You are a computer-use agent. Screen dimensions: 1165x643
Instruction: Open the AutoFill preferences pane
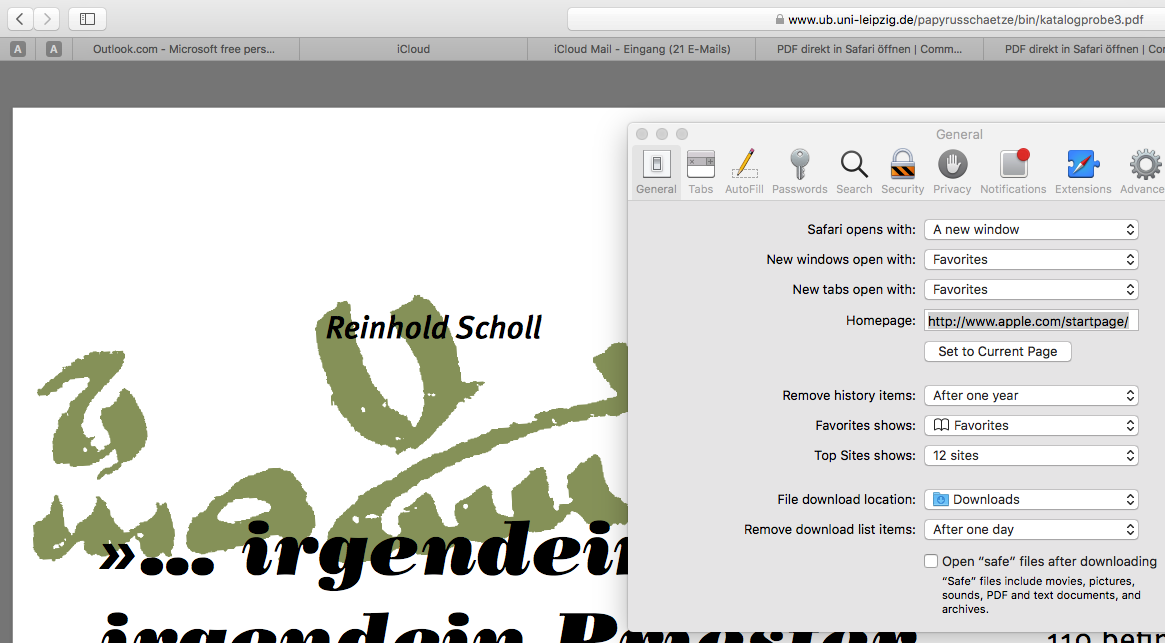[744, 172]
